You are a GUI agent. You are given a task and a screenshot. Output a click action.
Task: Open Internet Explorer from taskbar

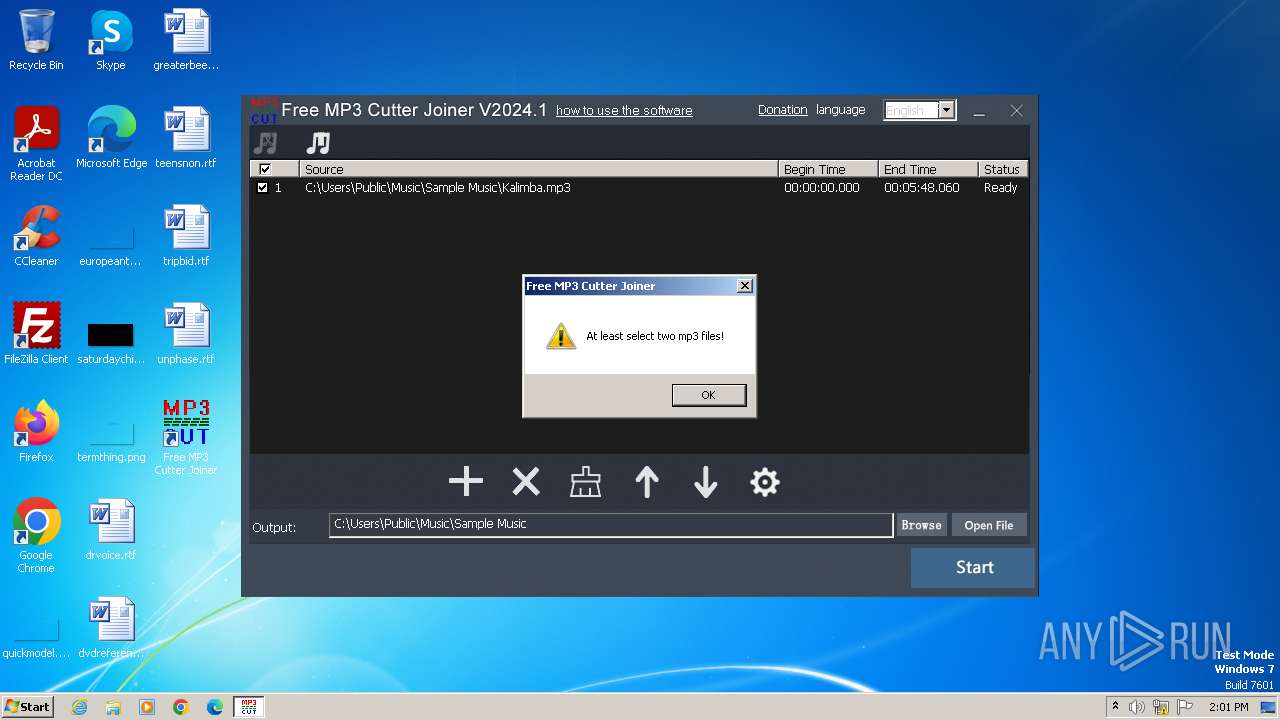coord(80,707)
